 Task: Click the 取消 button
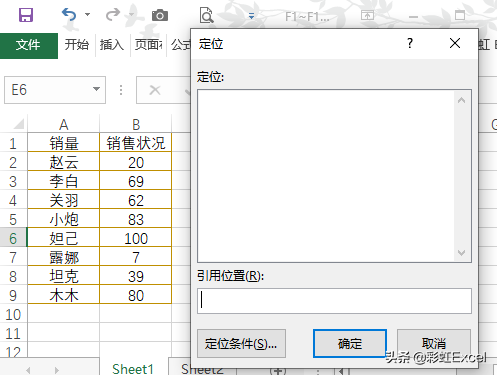434,343
